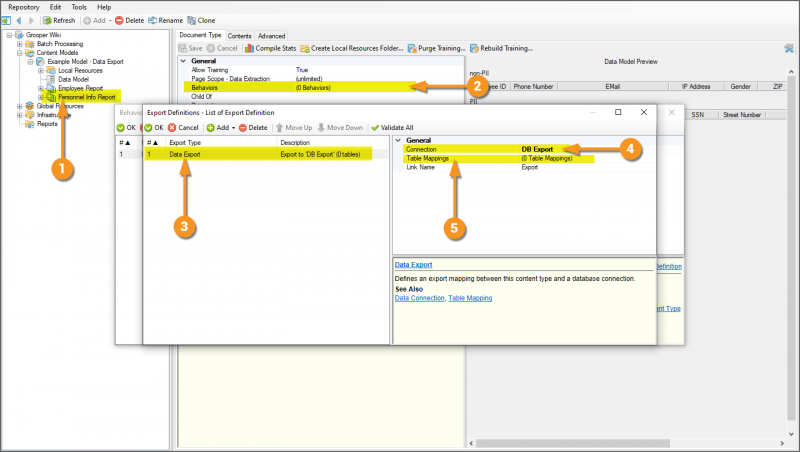This screenshot has width=800, height=452.
Task: Maximize the Export Definitions dialog
Action: coord(618,112)
